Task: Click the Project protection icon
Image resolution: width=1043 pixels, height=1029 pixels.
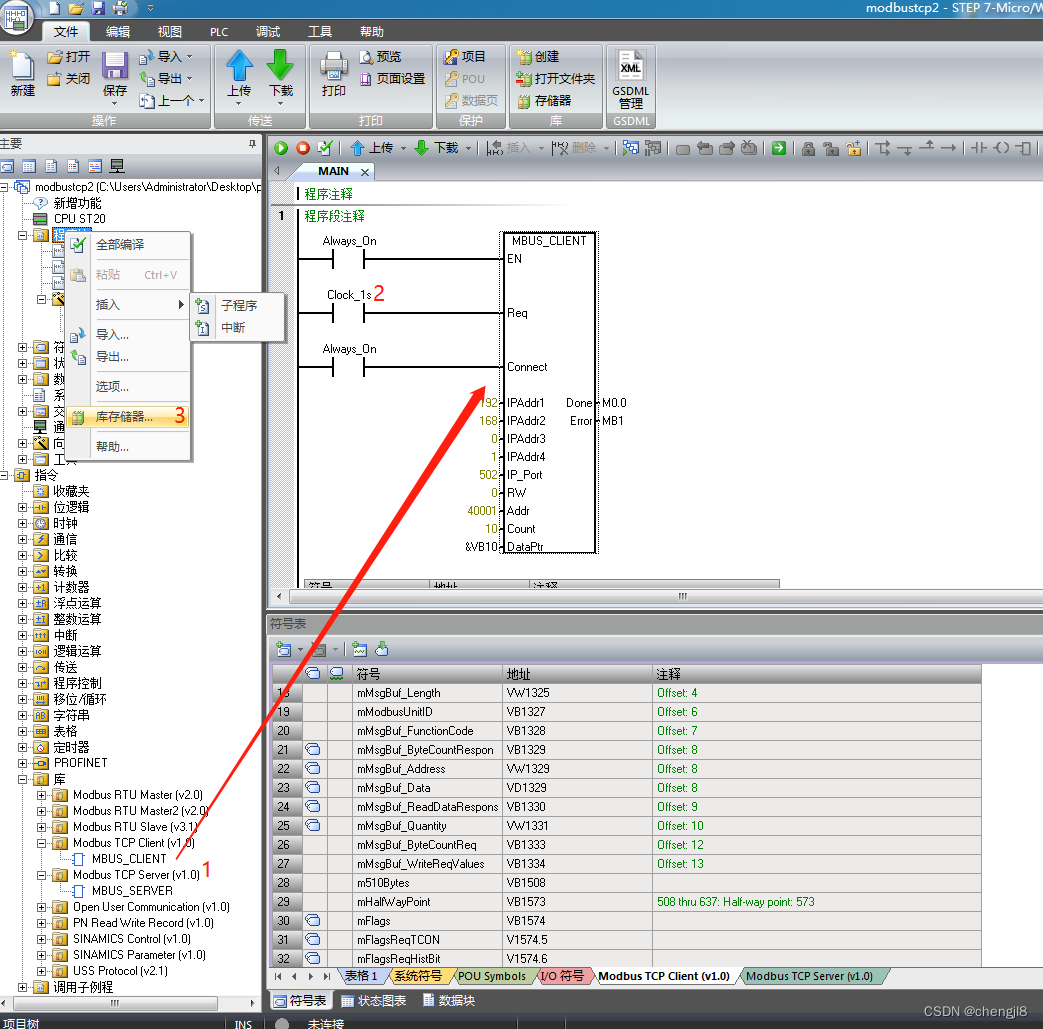Action: point(452,57)
